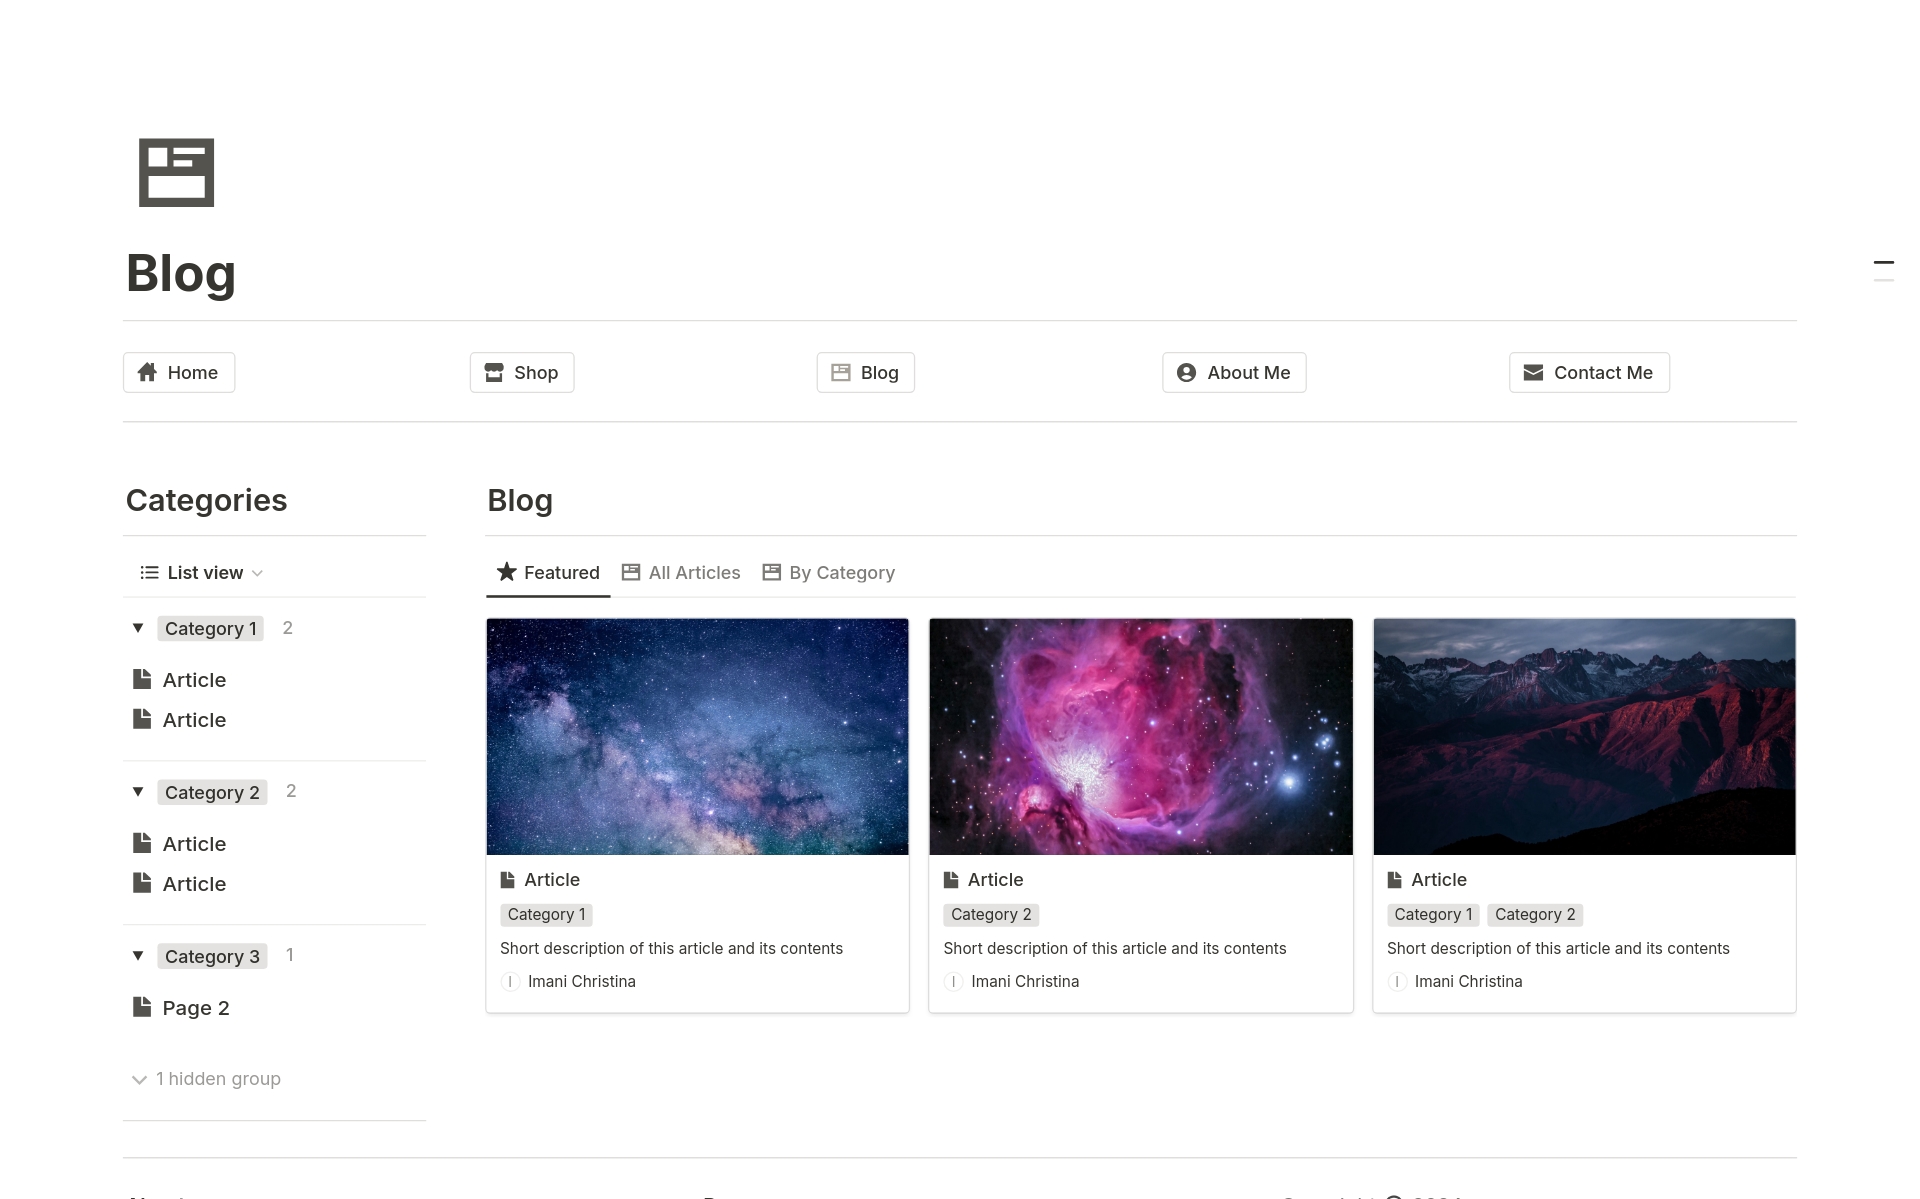Image resolution: width=1920 pixels, height=1199 pixels.
Task: Click page icon on the mountains card
Action: 1395,880
